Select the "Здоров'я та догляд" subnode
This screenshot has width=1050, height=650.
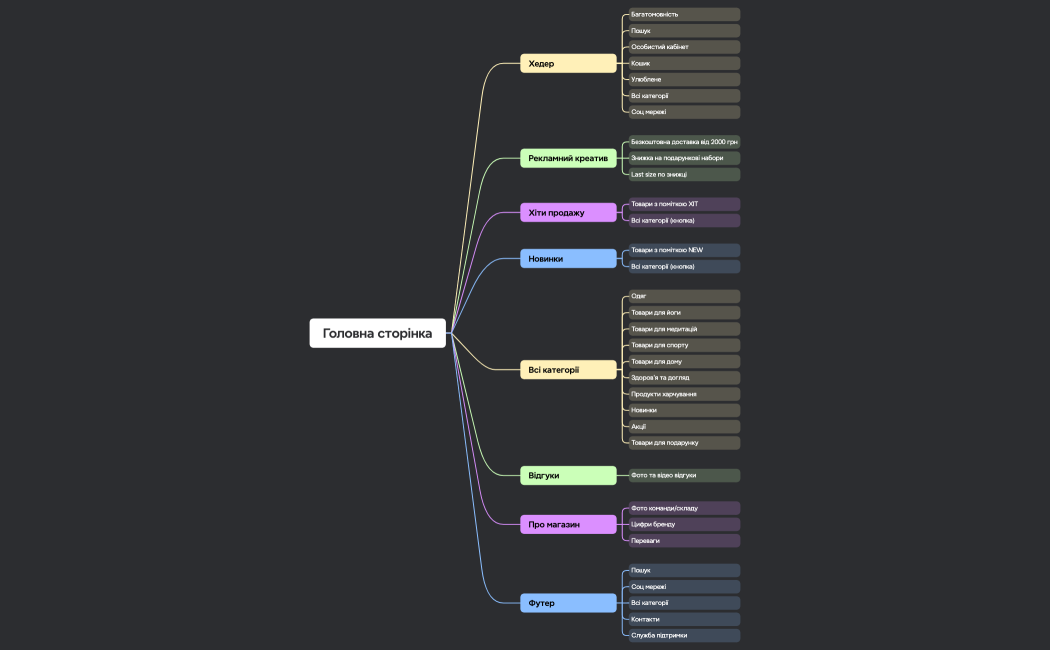coord(684,378)
